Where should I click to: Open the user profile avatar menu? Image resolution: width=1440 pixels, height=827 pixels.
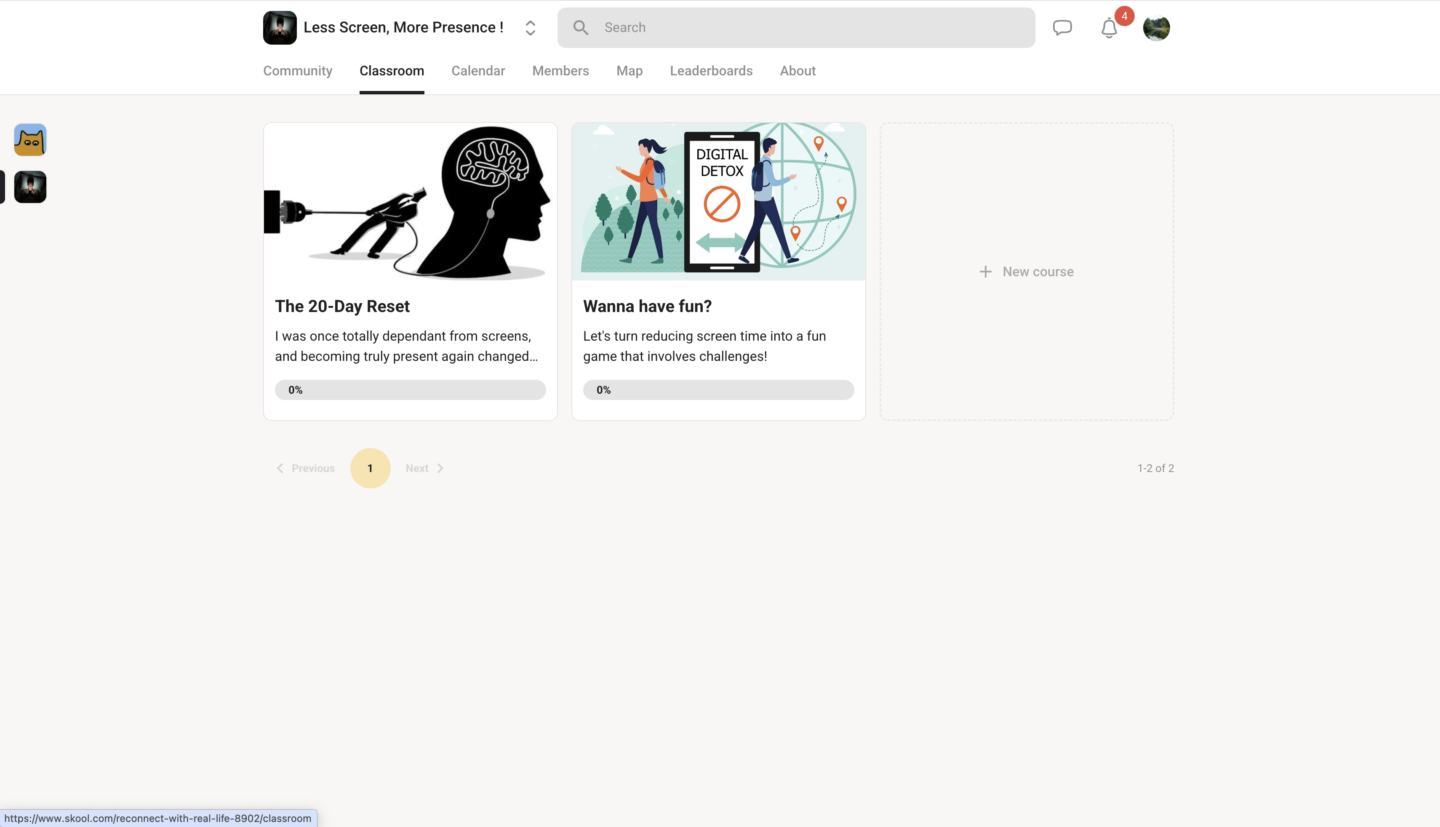pyautogui.click(x=1157, y=28)
